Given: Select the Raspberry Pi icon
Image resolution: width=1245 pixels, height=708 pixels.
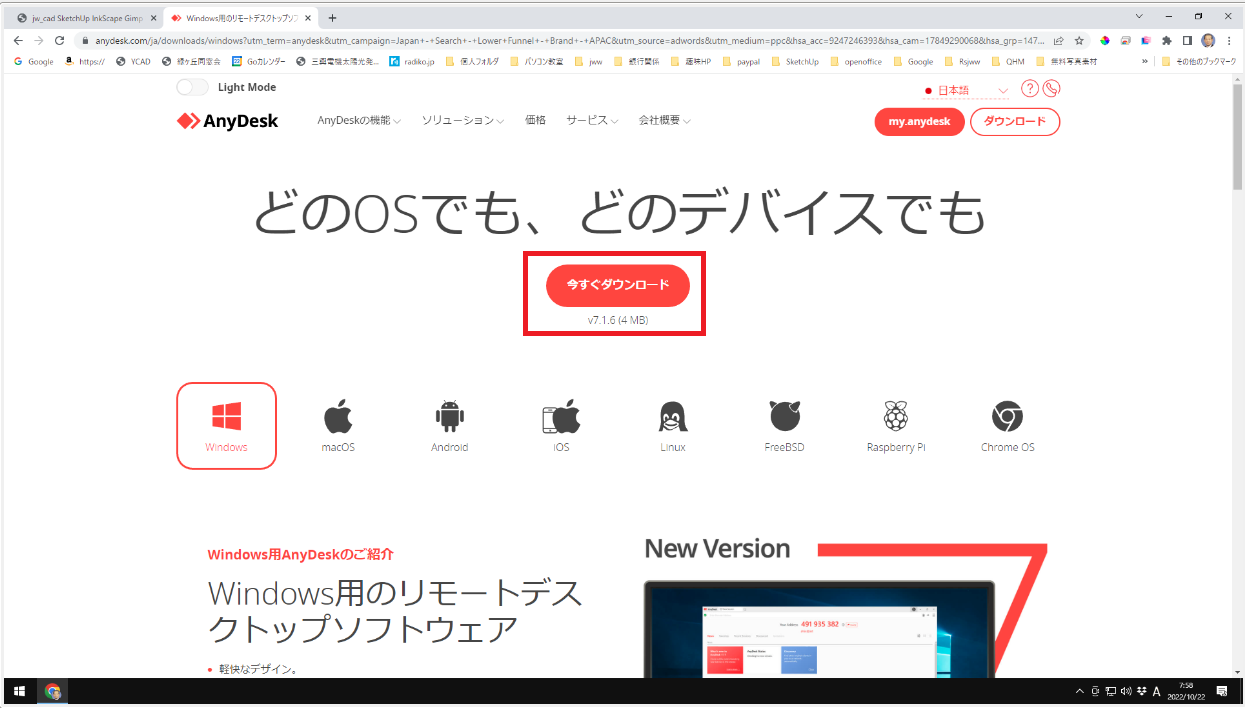Looking at the screenshot, I should tap(896, 415).
